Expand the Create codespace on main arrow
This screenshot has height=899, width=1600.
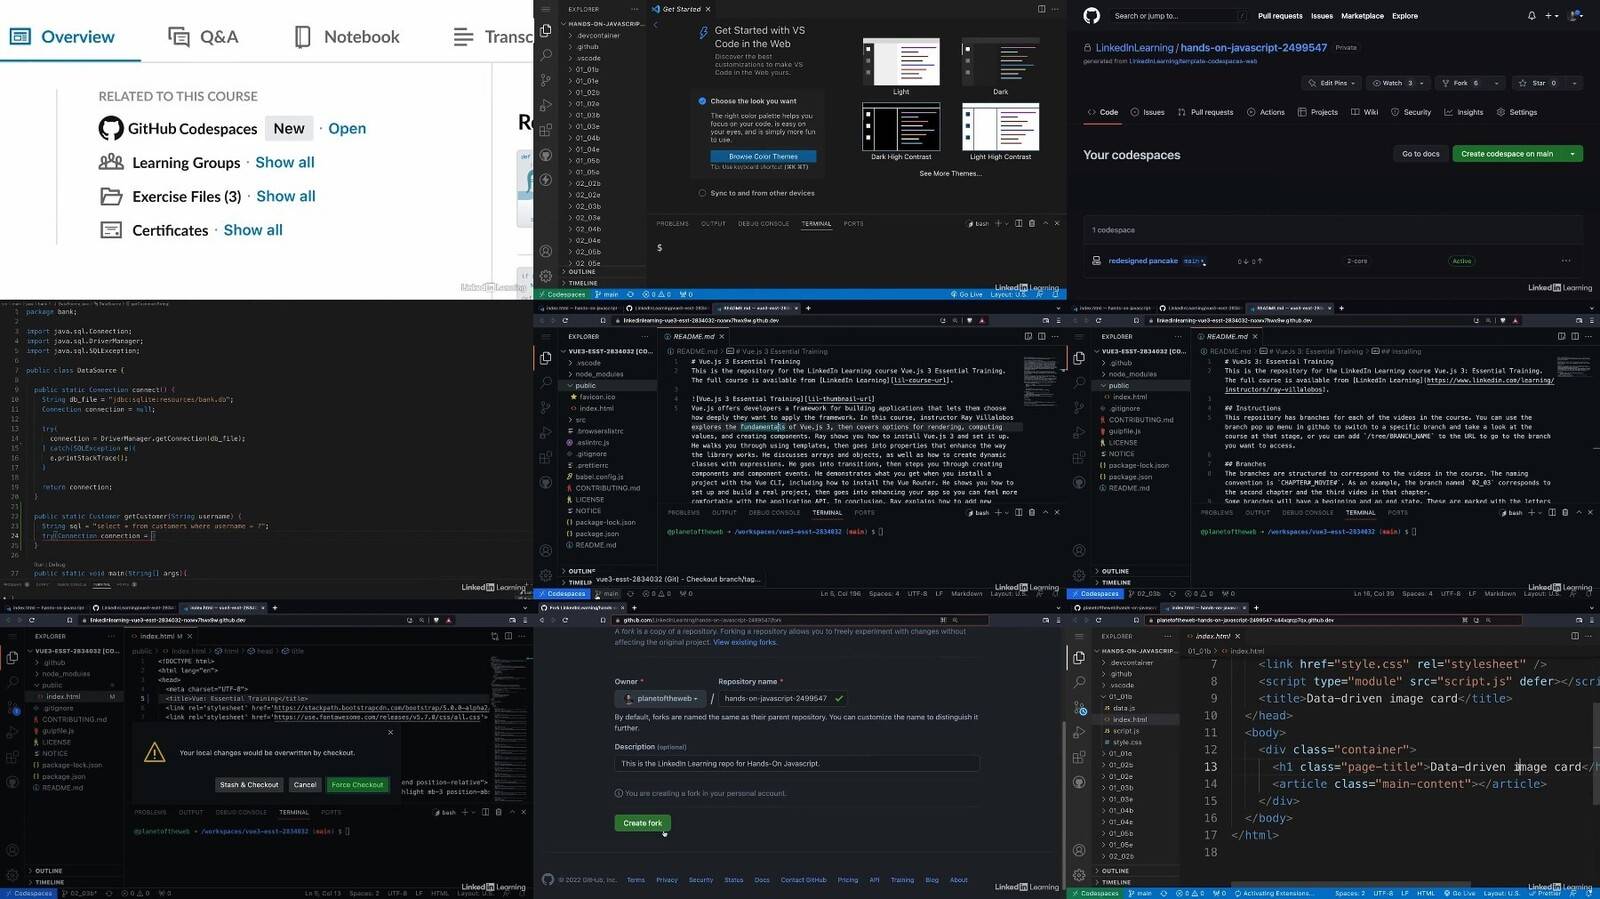click(1573, 154)
